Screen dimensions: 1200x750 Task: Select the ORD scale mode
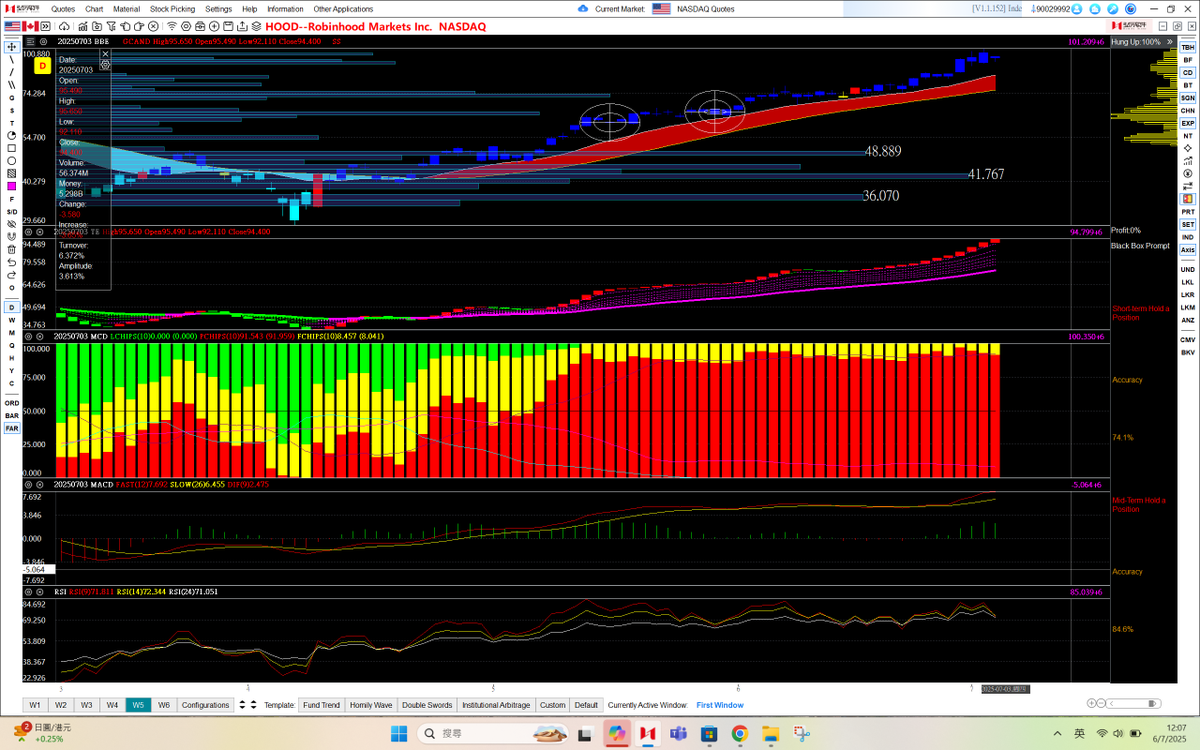(12, 402)
